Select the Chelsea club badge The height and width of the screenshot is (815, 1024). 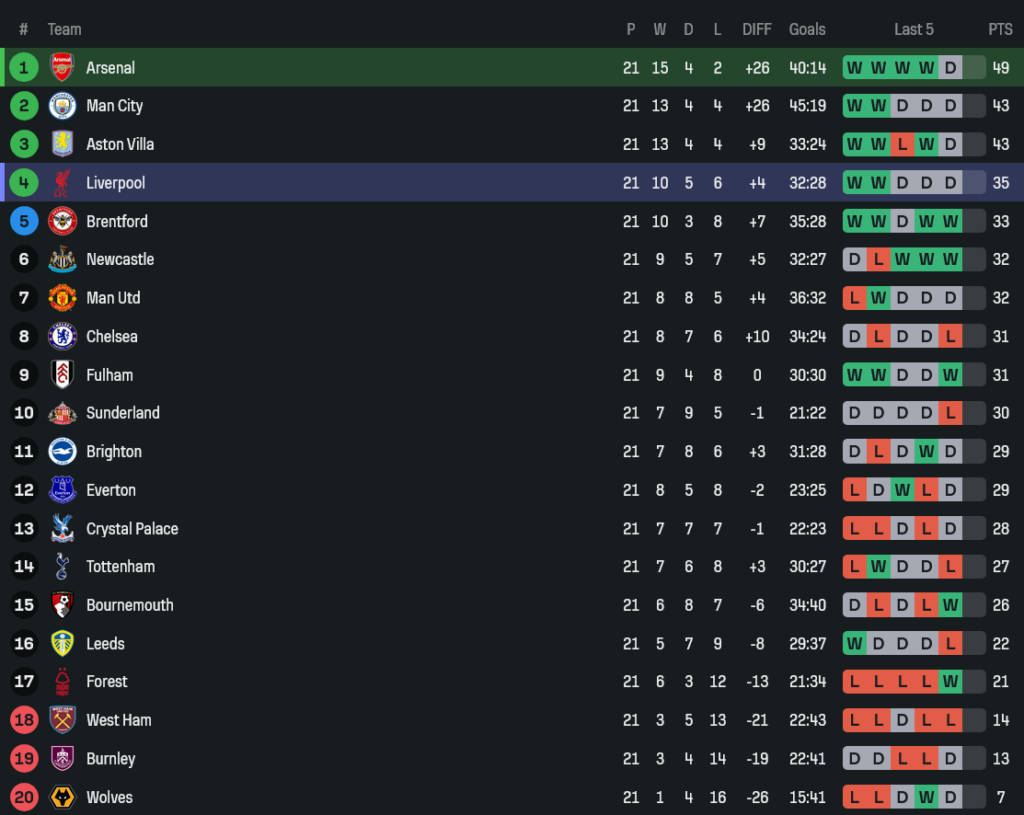62,336
